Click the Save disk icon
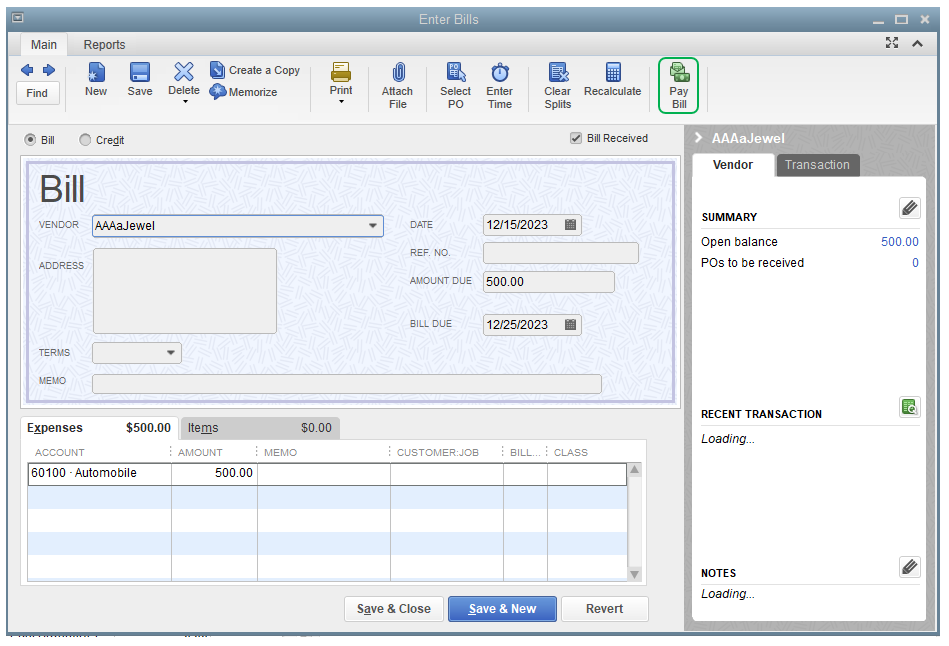Image resolution: width=949 pixels, height=646 pixels. (x=140, y=72)
